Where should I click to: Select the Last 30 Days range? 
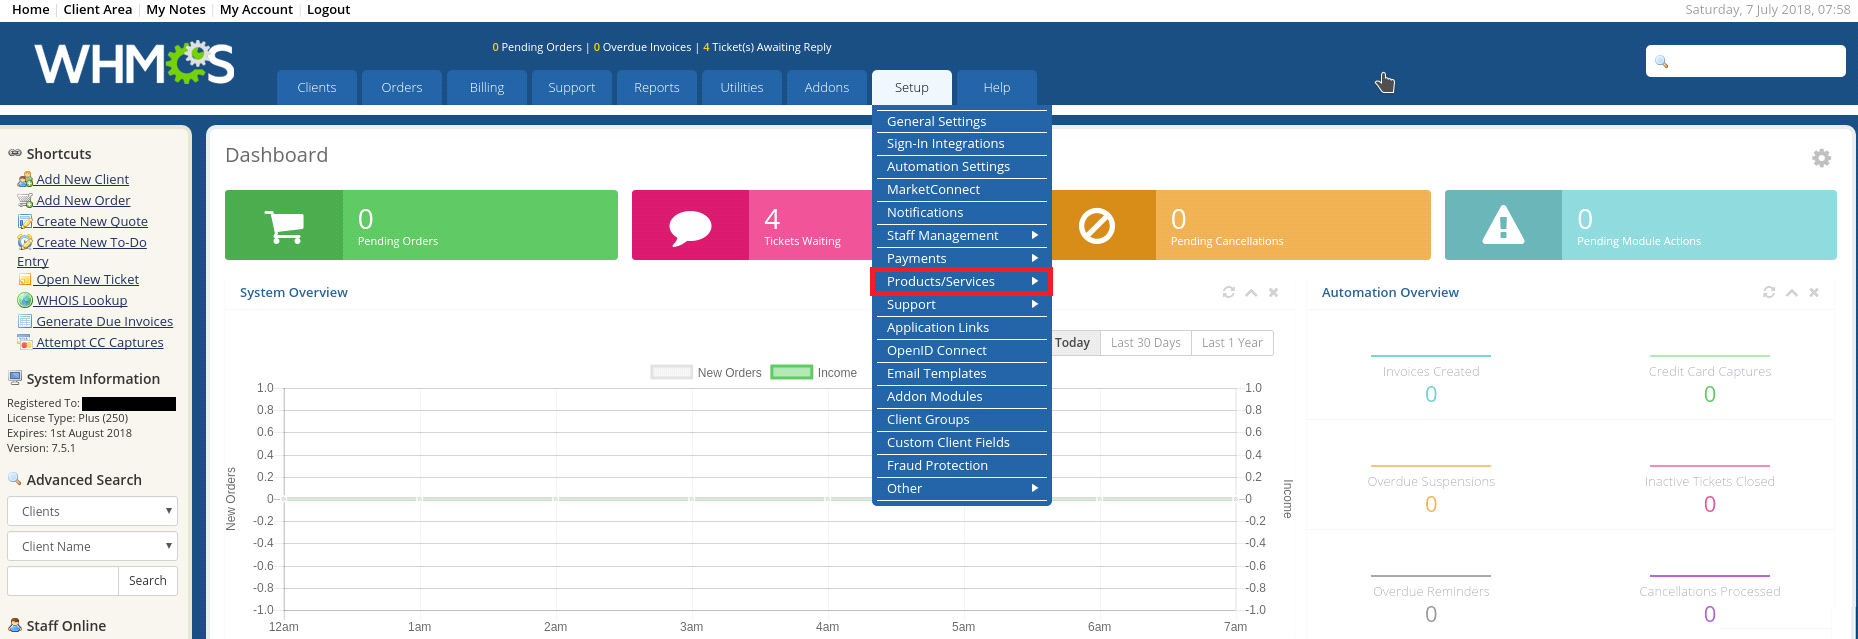click(x=1145, y=343)
